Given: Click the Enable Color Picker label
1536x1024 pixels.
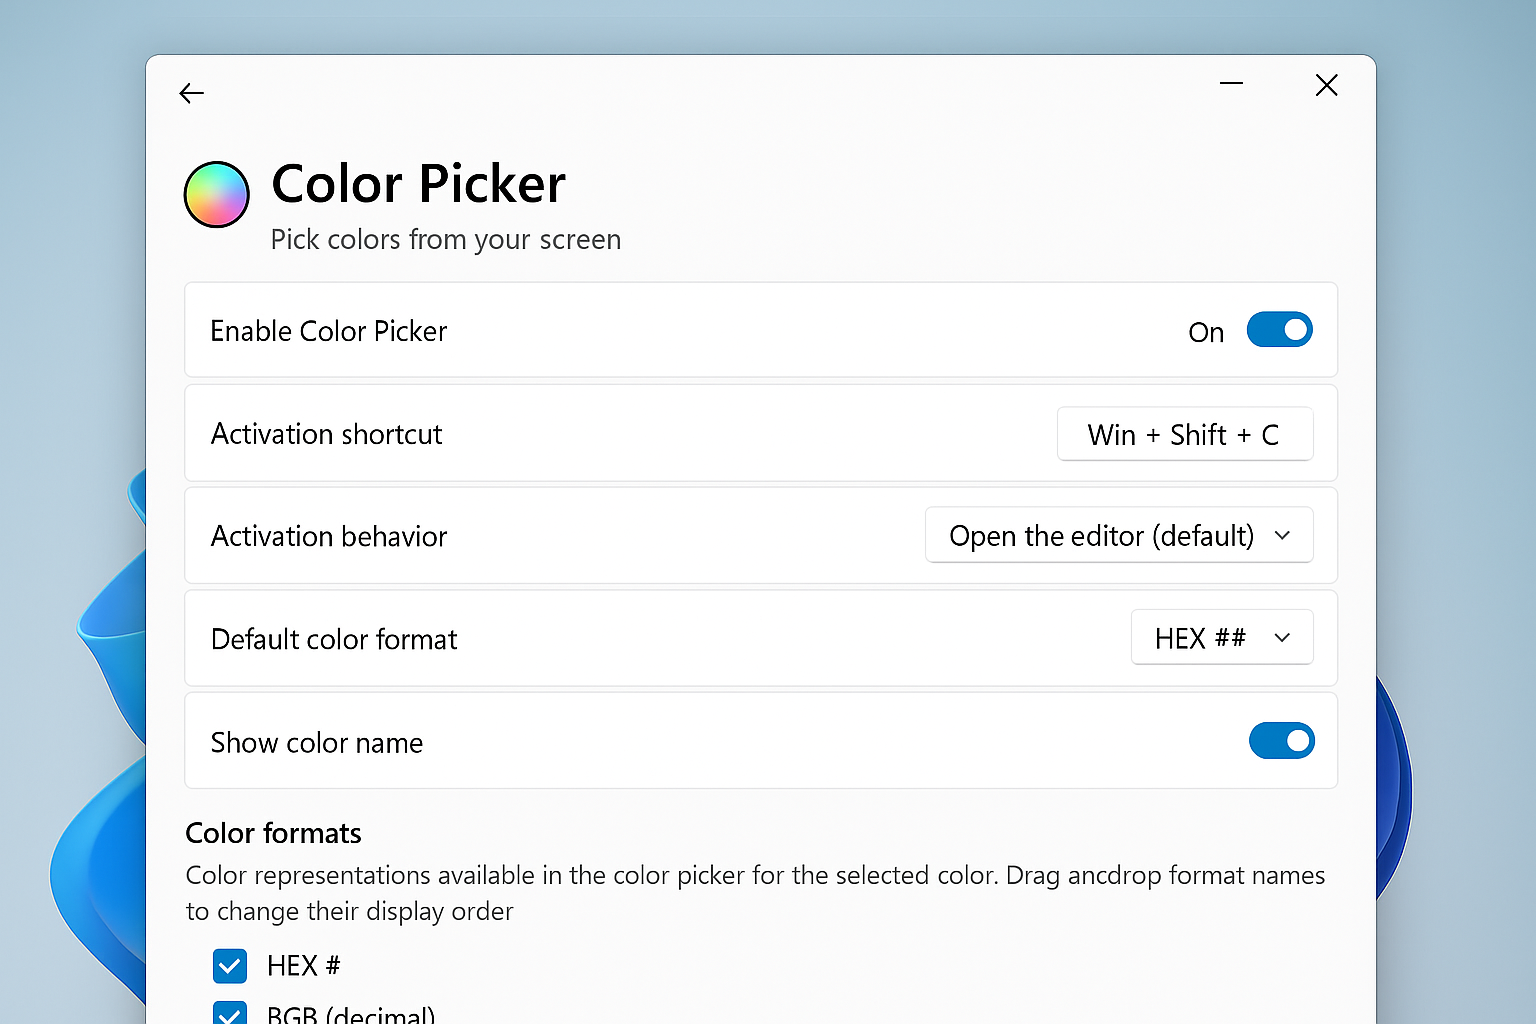Looking at the screenshot, I should [328, 331].
